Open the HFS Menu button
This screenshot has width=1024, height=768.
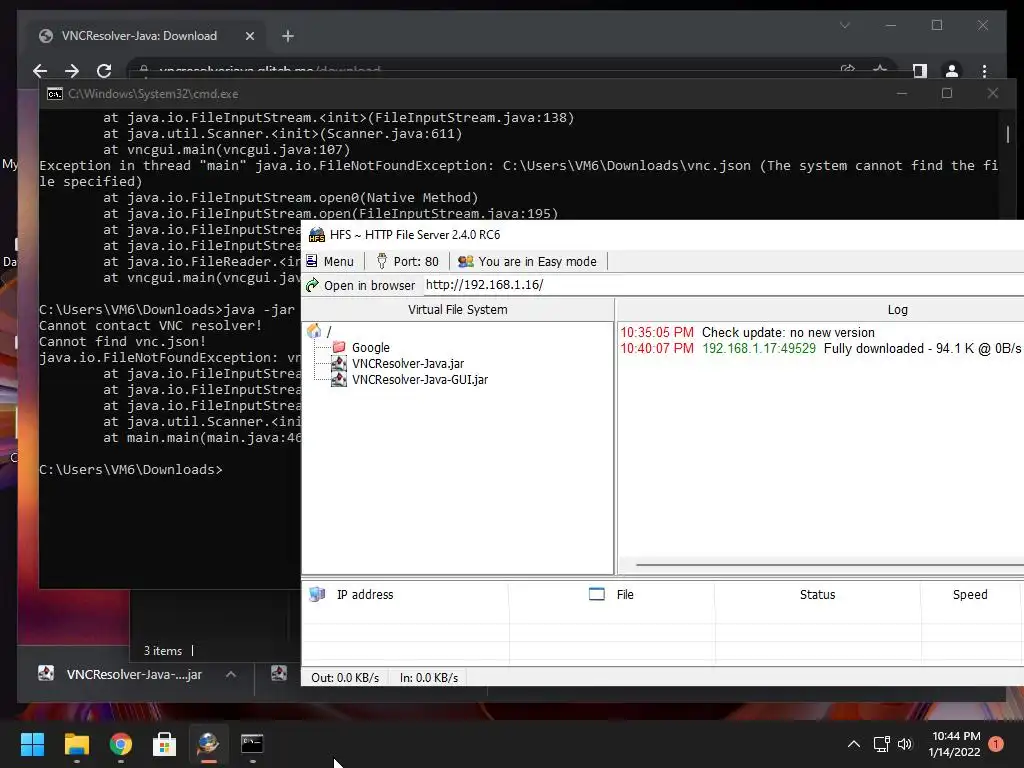tap(330, 261)
